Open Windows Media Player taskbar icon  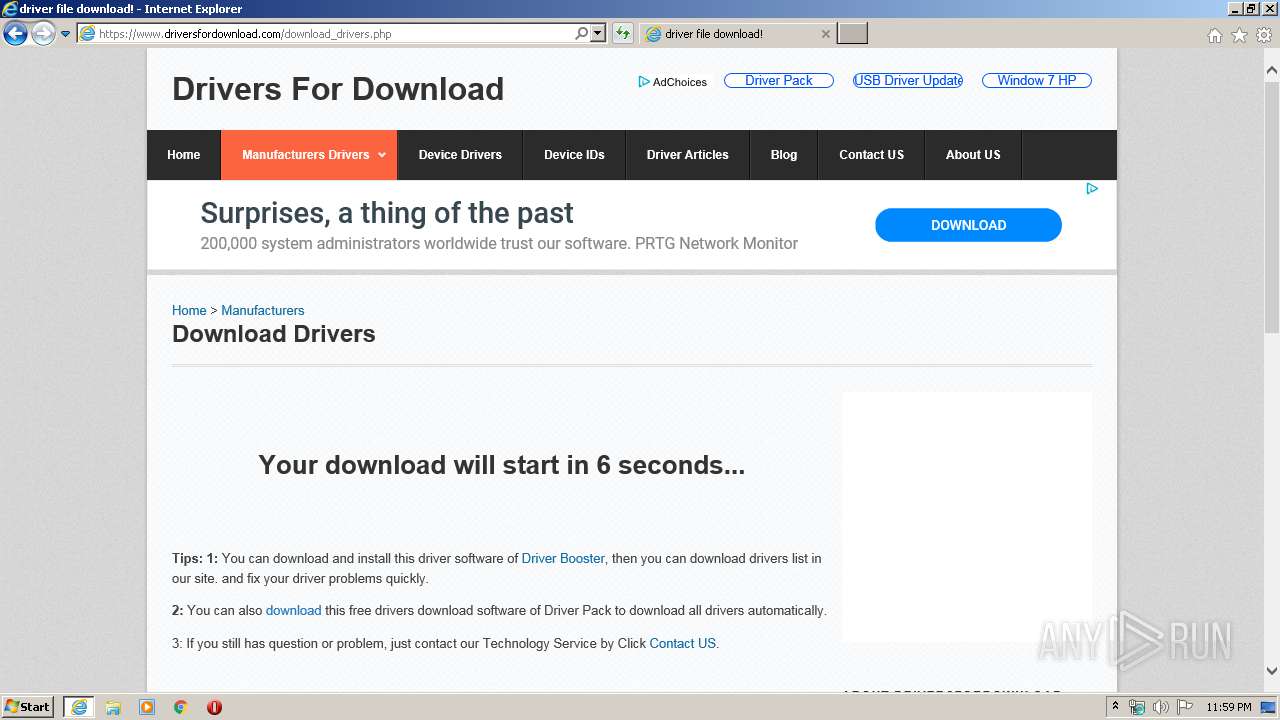point(147,707)
